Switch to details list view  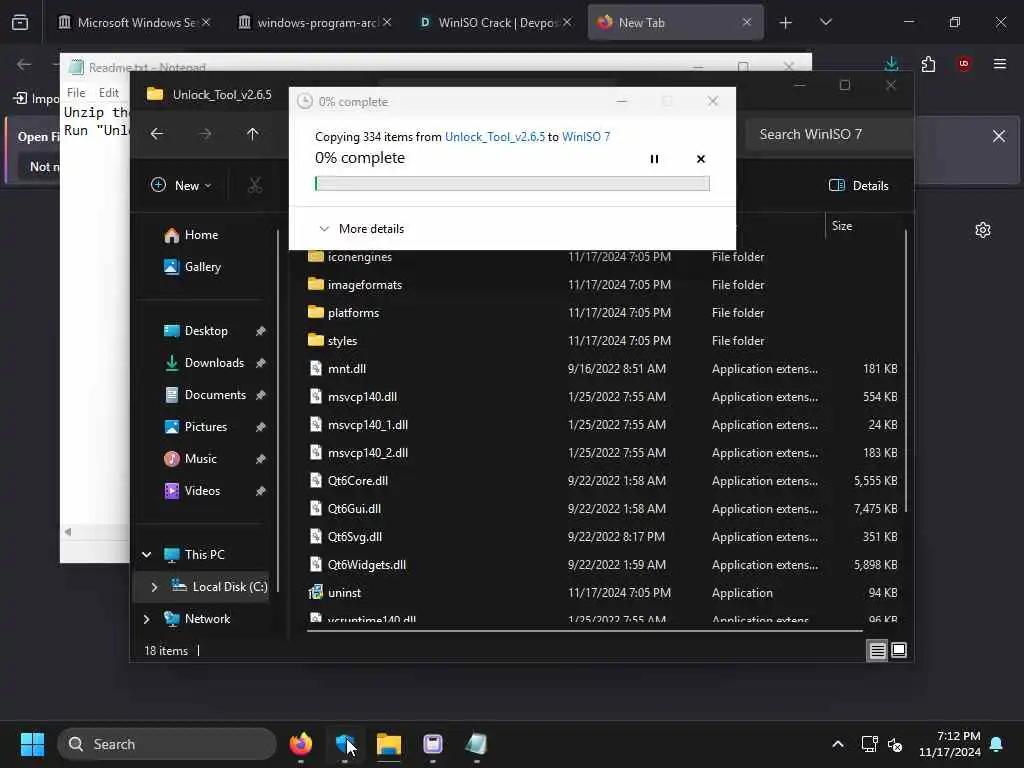point(877,650)
